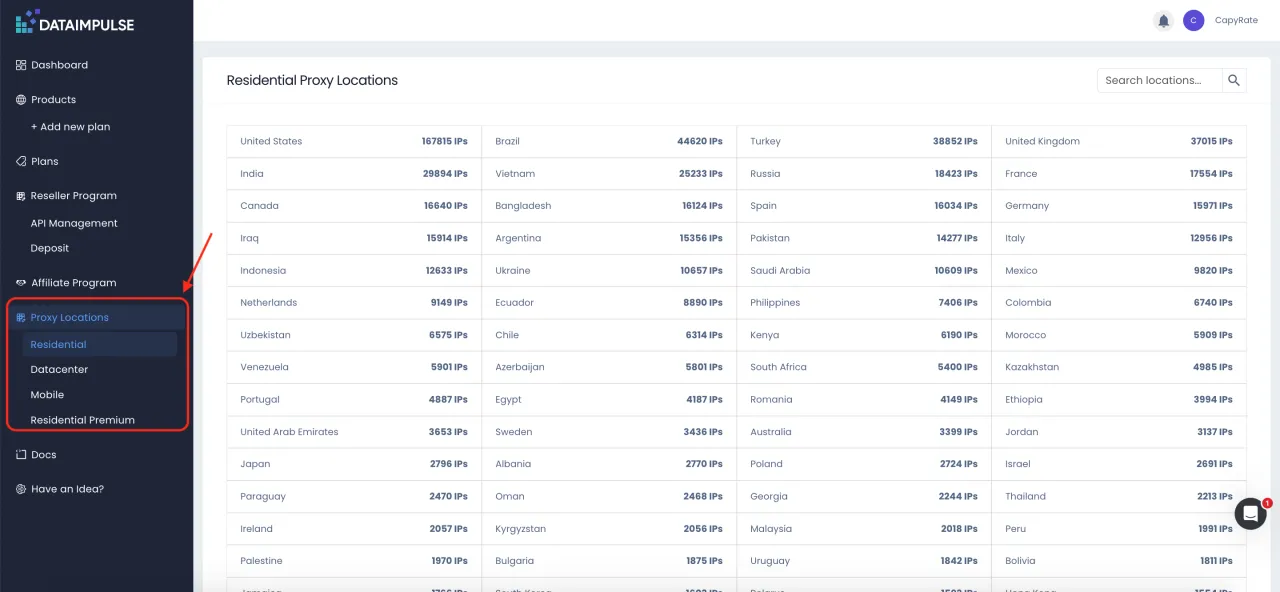The height and width of the screenshot is (592, 1280).
Task: Click the CapyRate user avatar
Action: (1193, 20)
